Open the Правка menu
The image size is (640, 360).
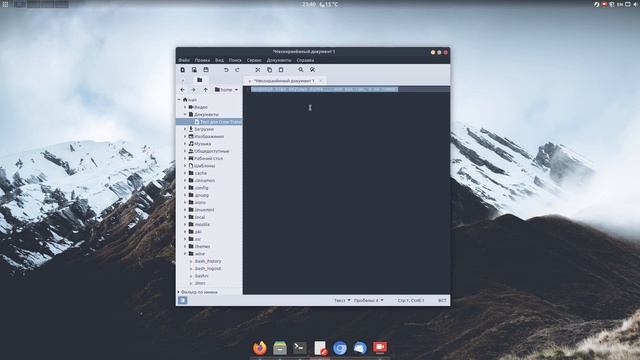(202, 60)
